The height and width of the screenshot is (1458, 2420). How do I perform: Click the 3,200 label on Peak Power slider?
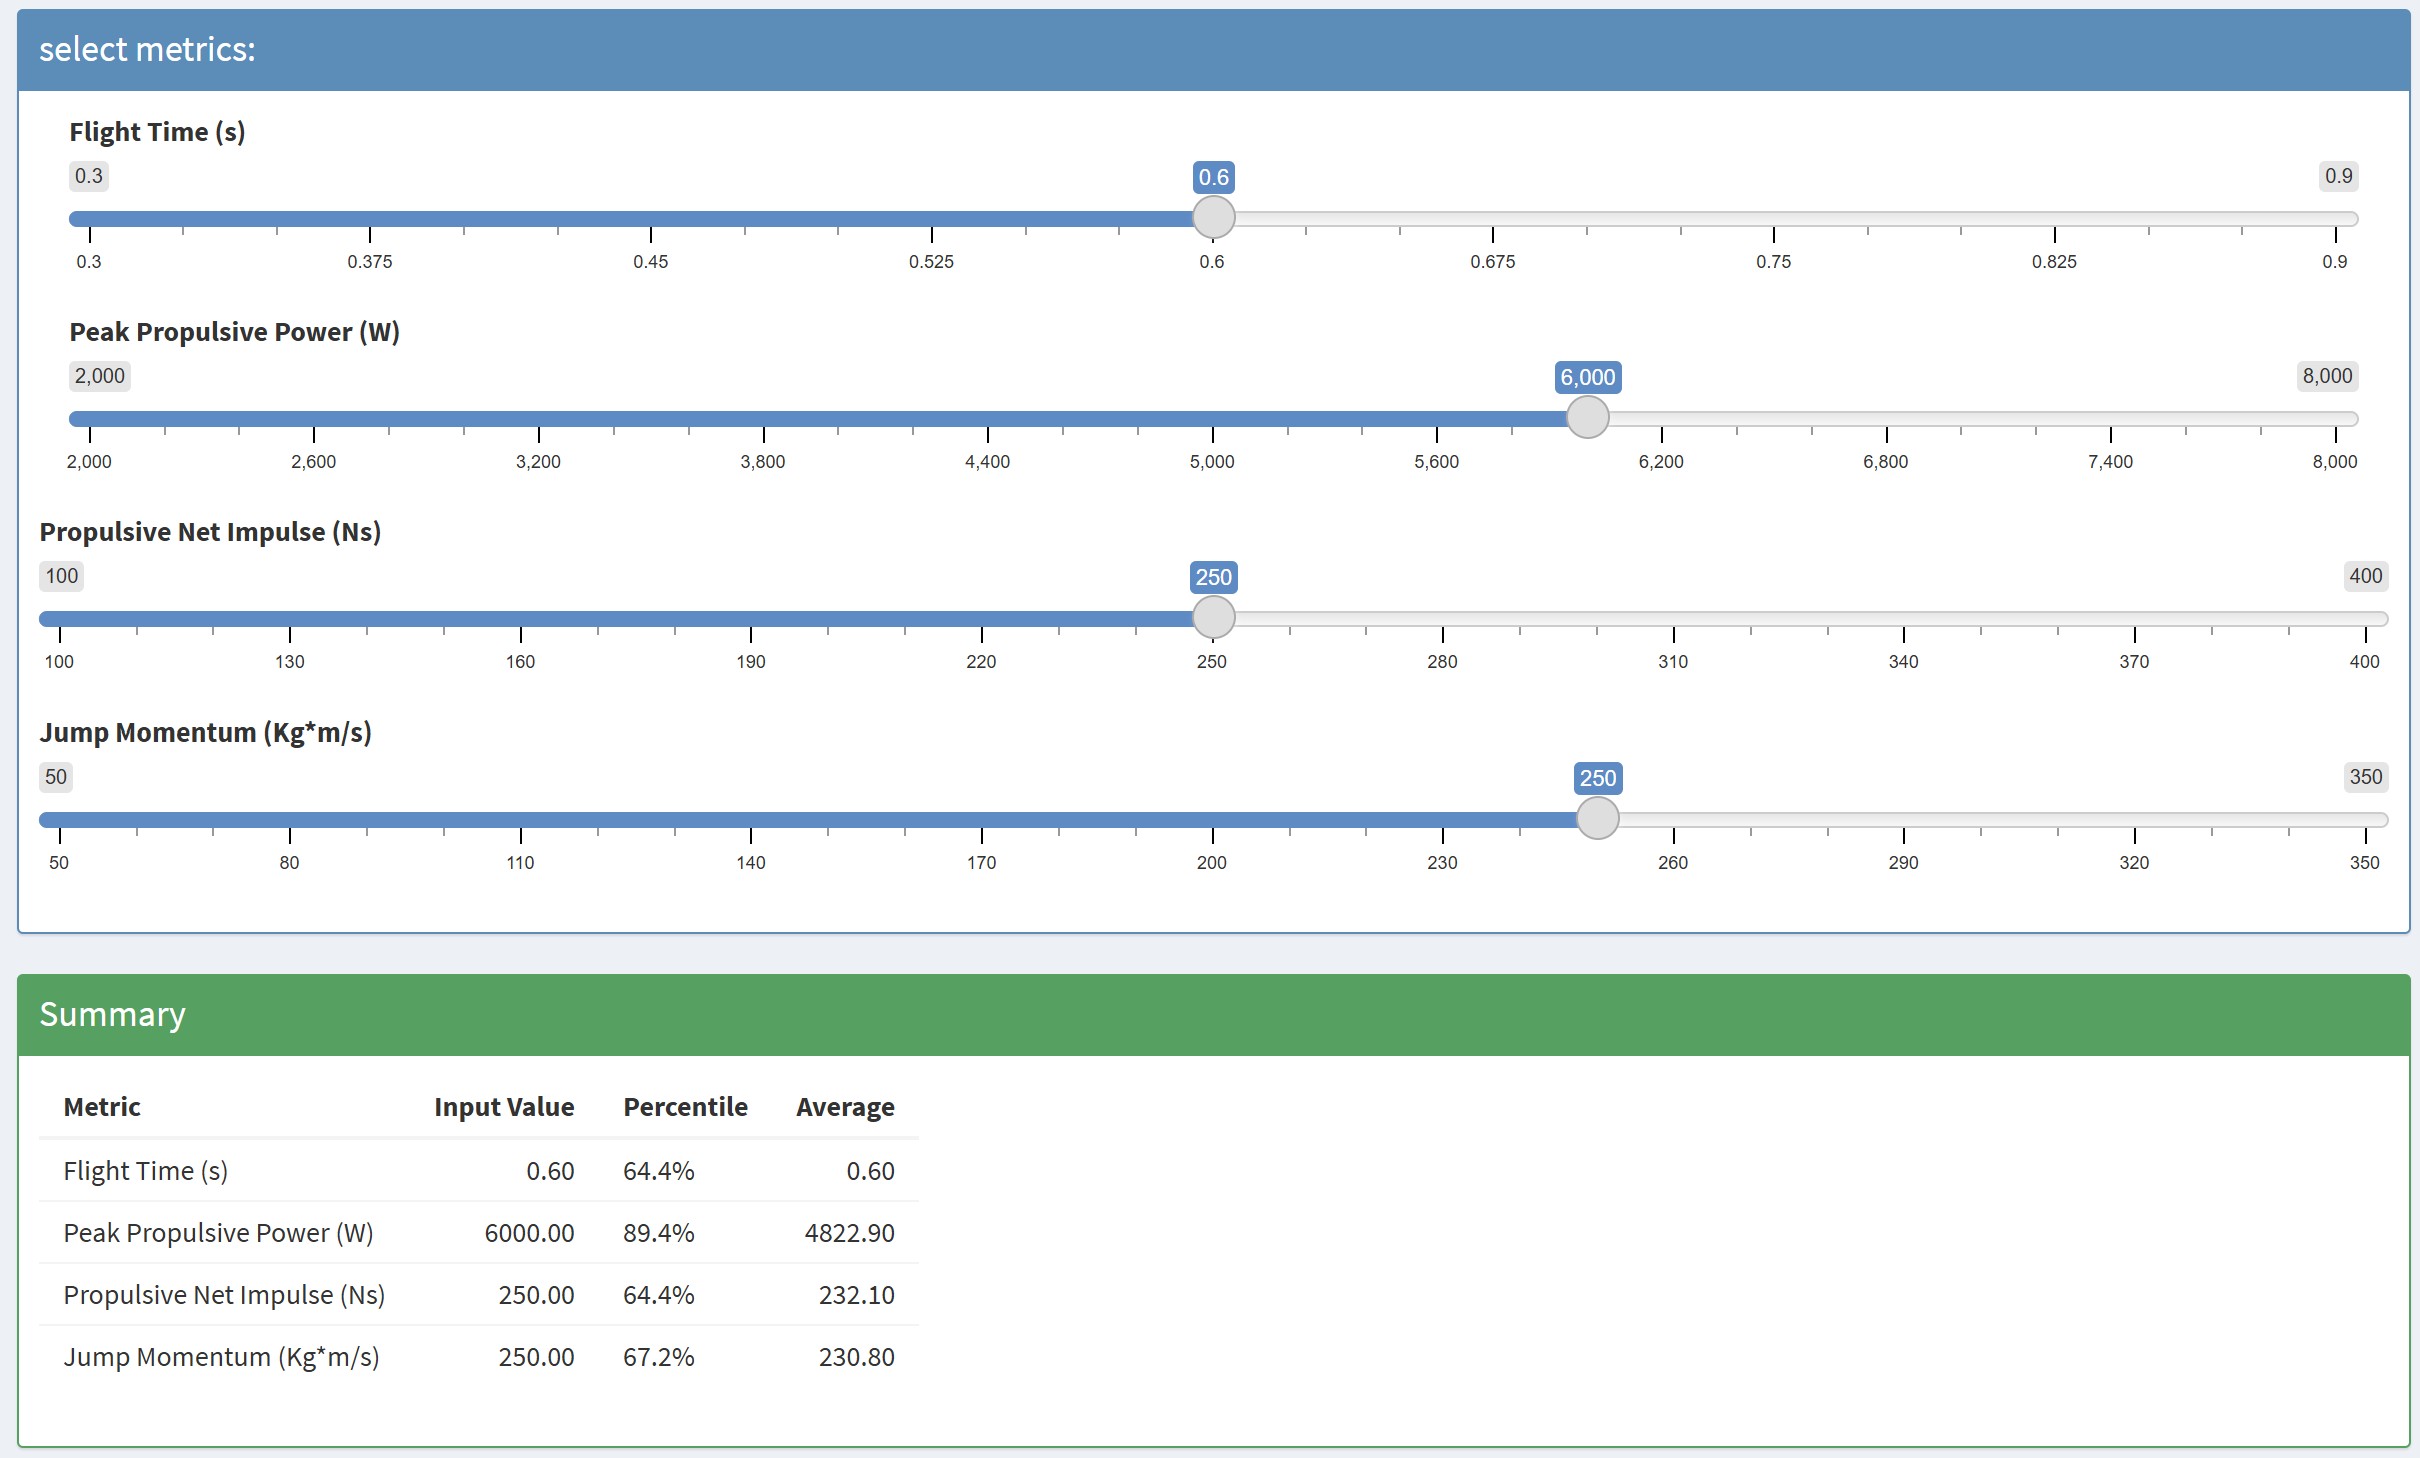point(538,462)
